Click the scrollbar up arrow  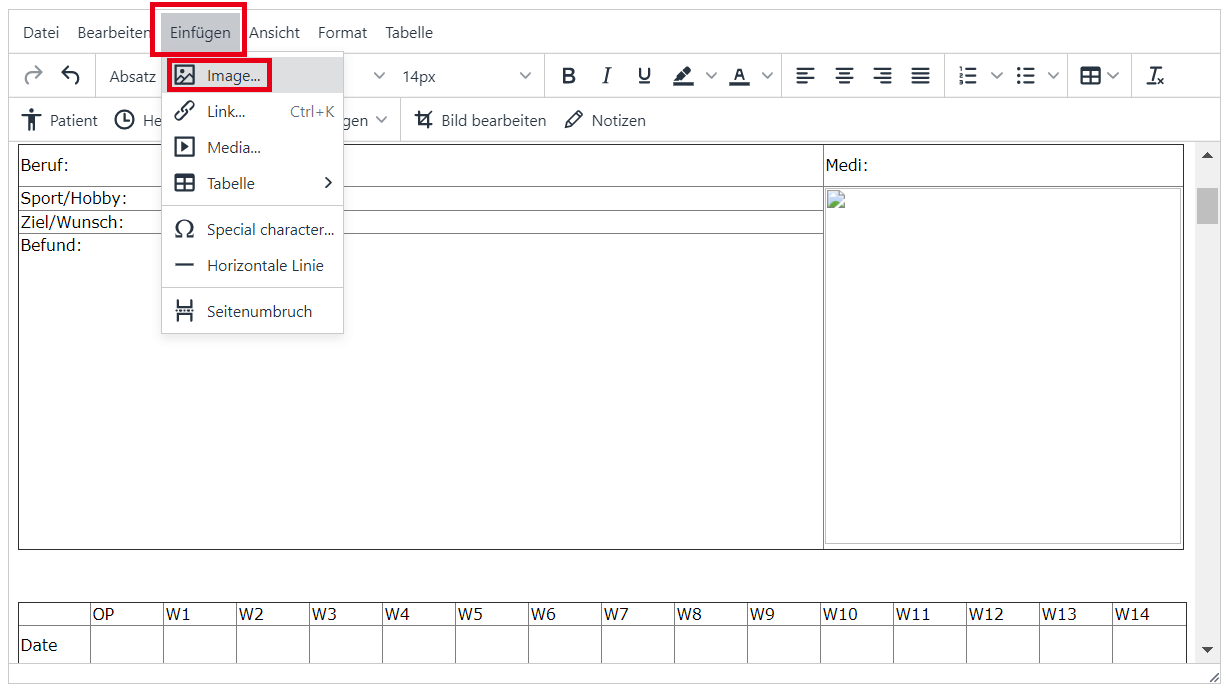1207,155
